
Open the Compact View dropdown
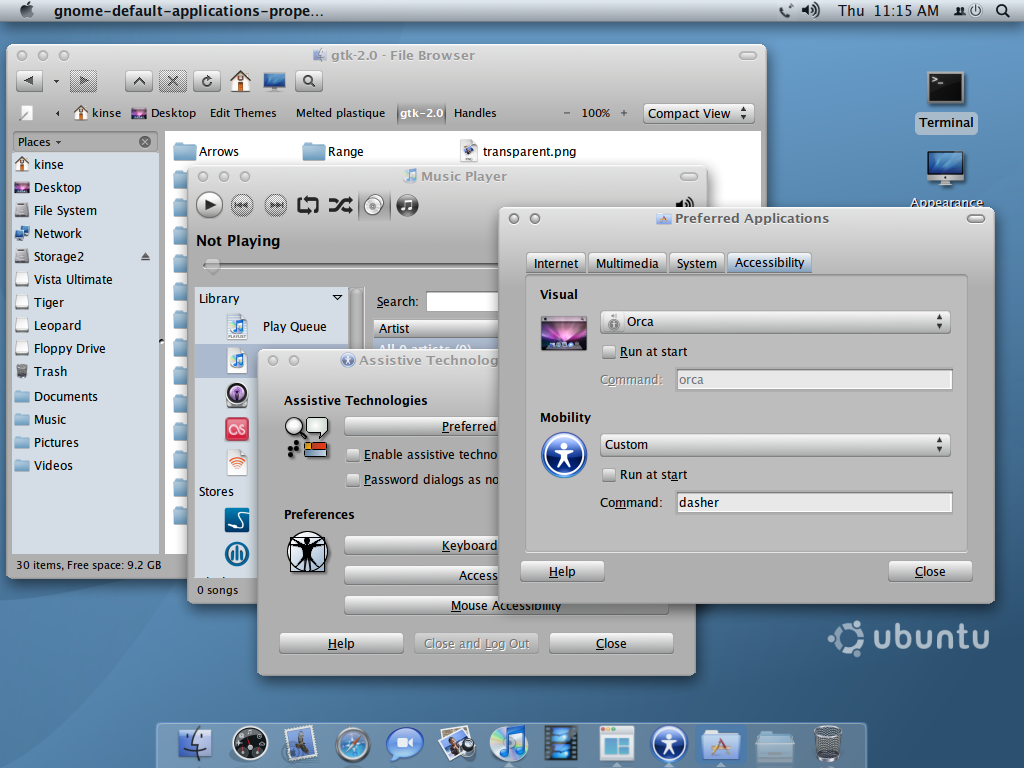pos(698,114)
